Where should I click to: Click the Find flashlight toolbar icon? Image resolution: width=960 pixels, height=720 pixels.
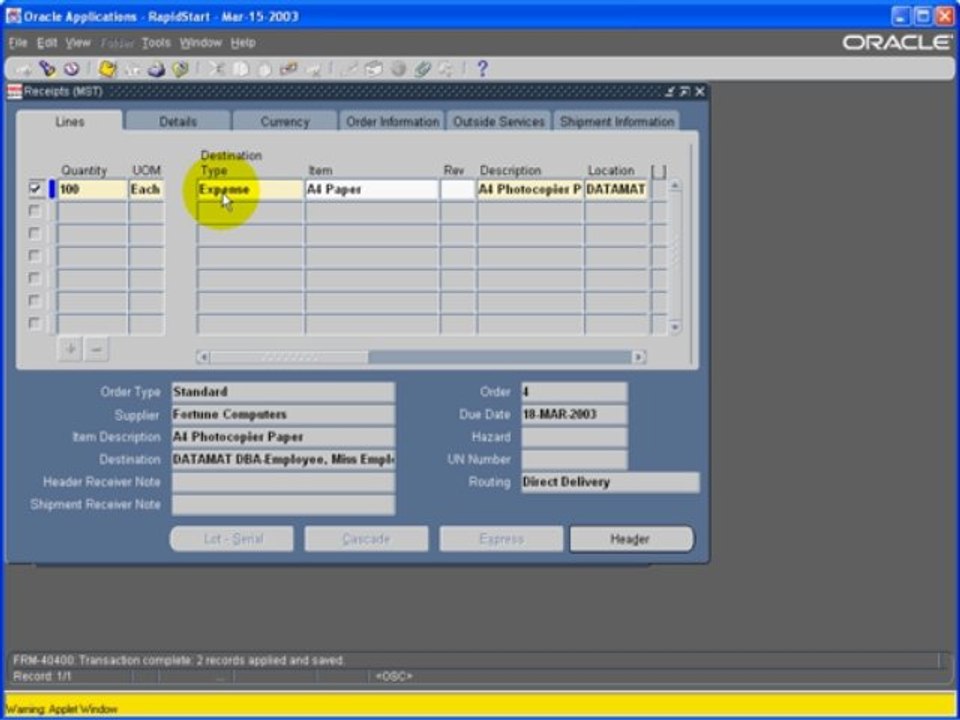tap(47, 69)
